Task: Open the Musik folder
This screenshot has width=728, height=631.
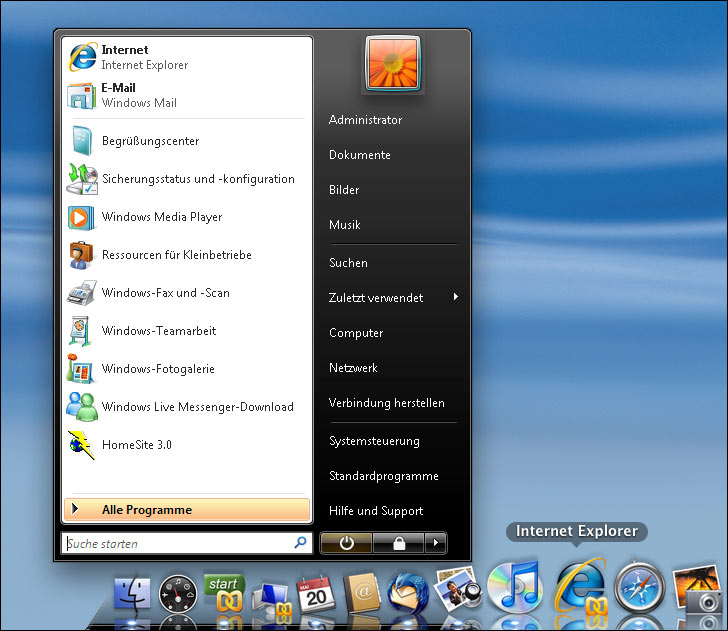Action: (344, 225)
